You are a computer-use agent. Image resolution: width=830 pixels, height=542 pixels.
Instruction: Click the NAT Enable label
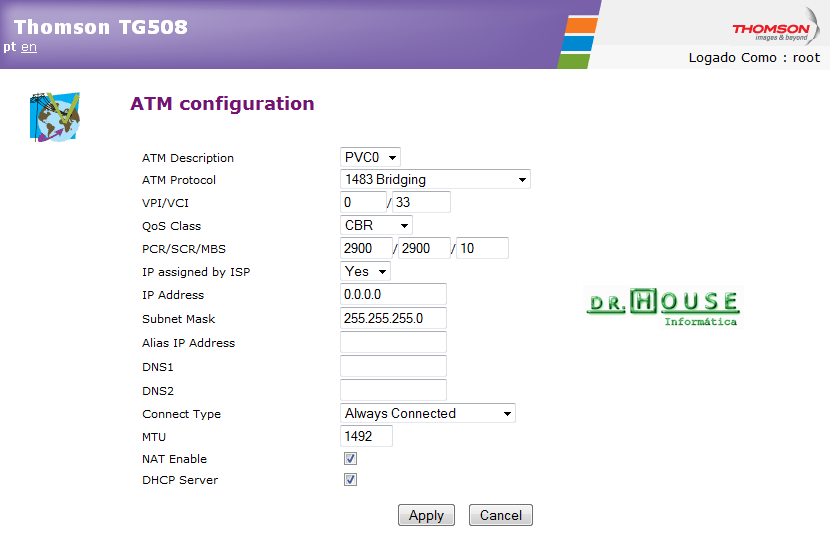pos(174,459)
